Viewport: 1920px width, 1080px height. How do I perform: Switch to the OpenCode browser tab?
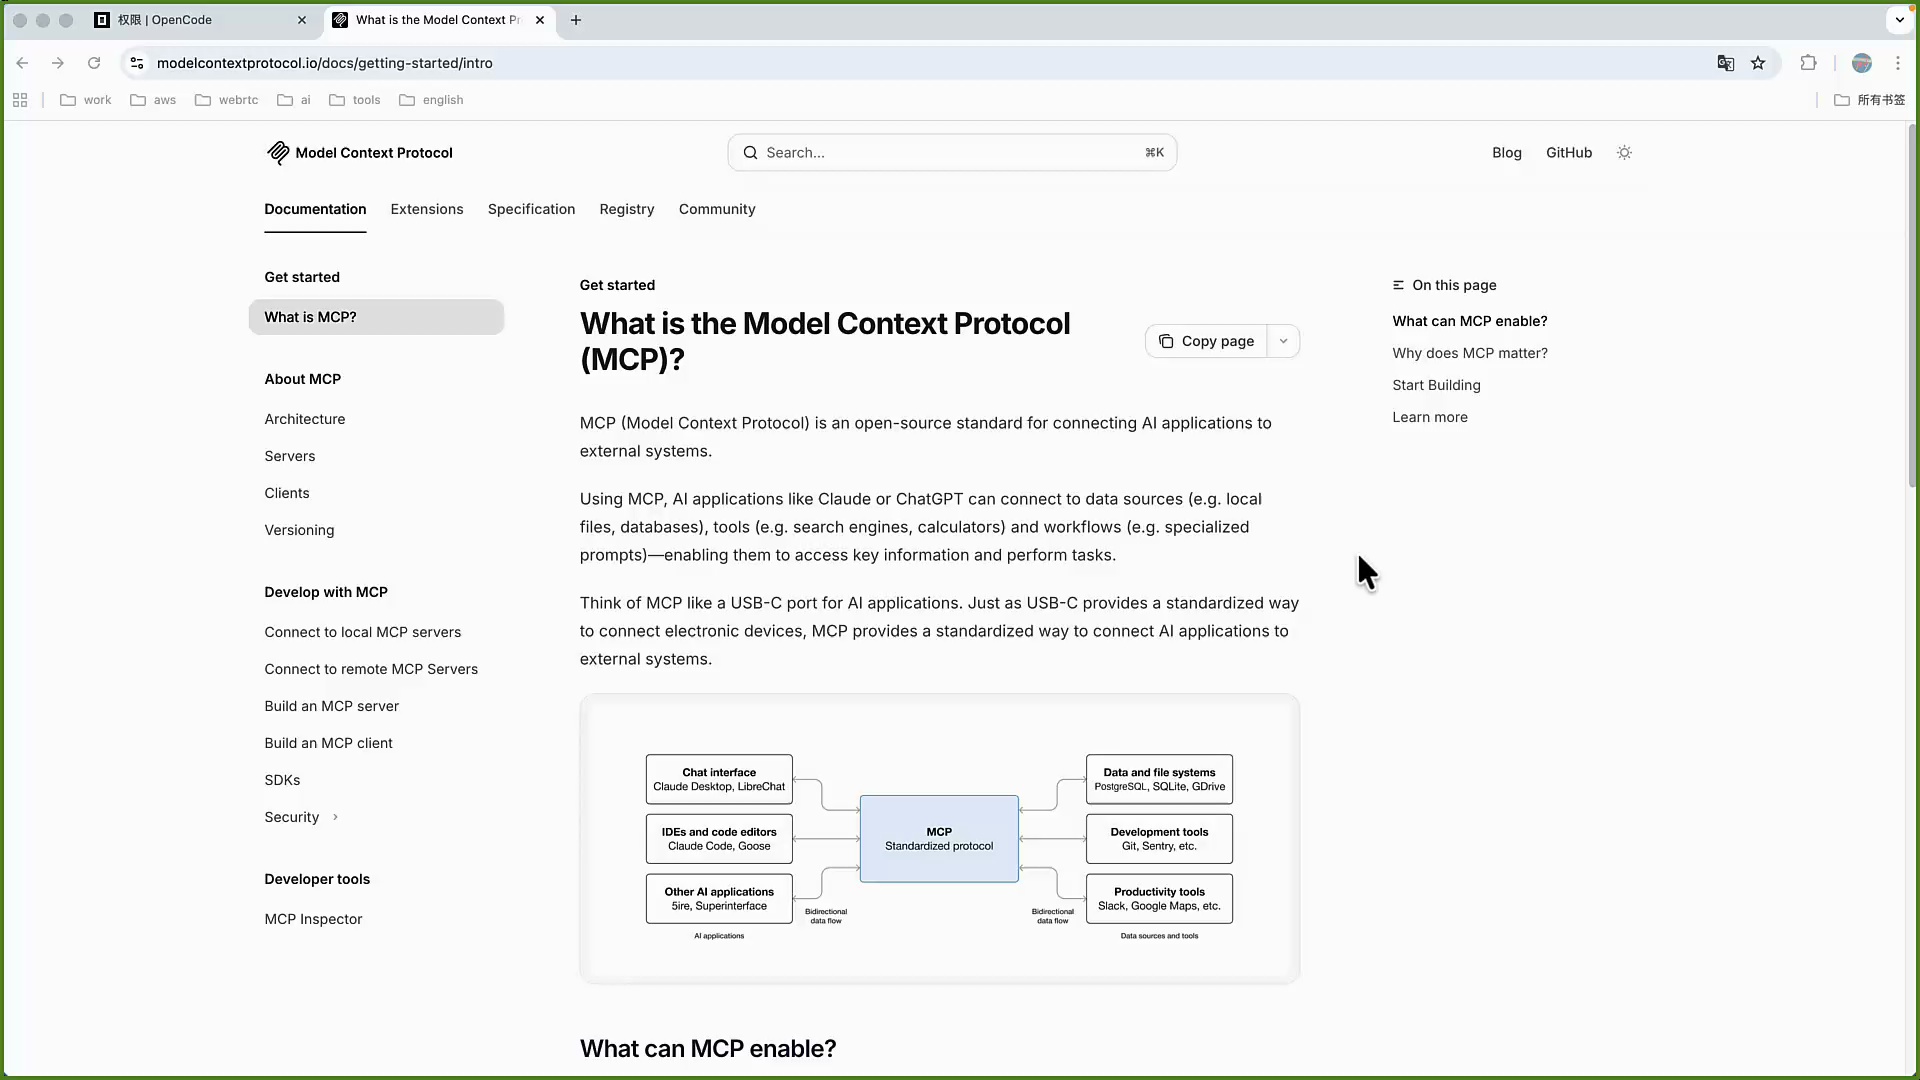coord(200,20)
